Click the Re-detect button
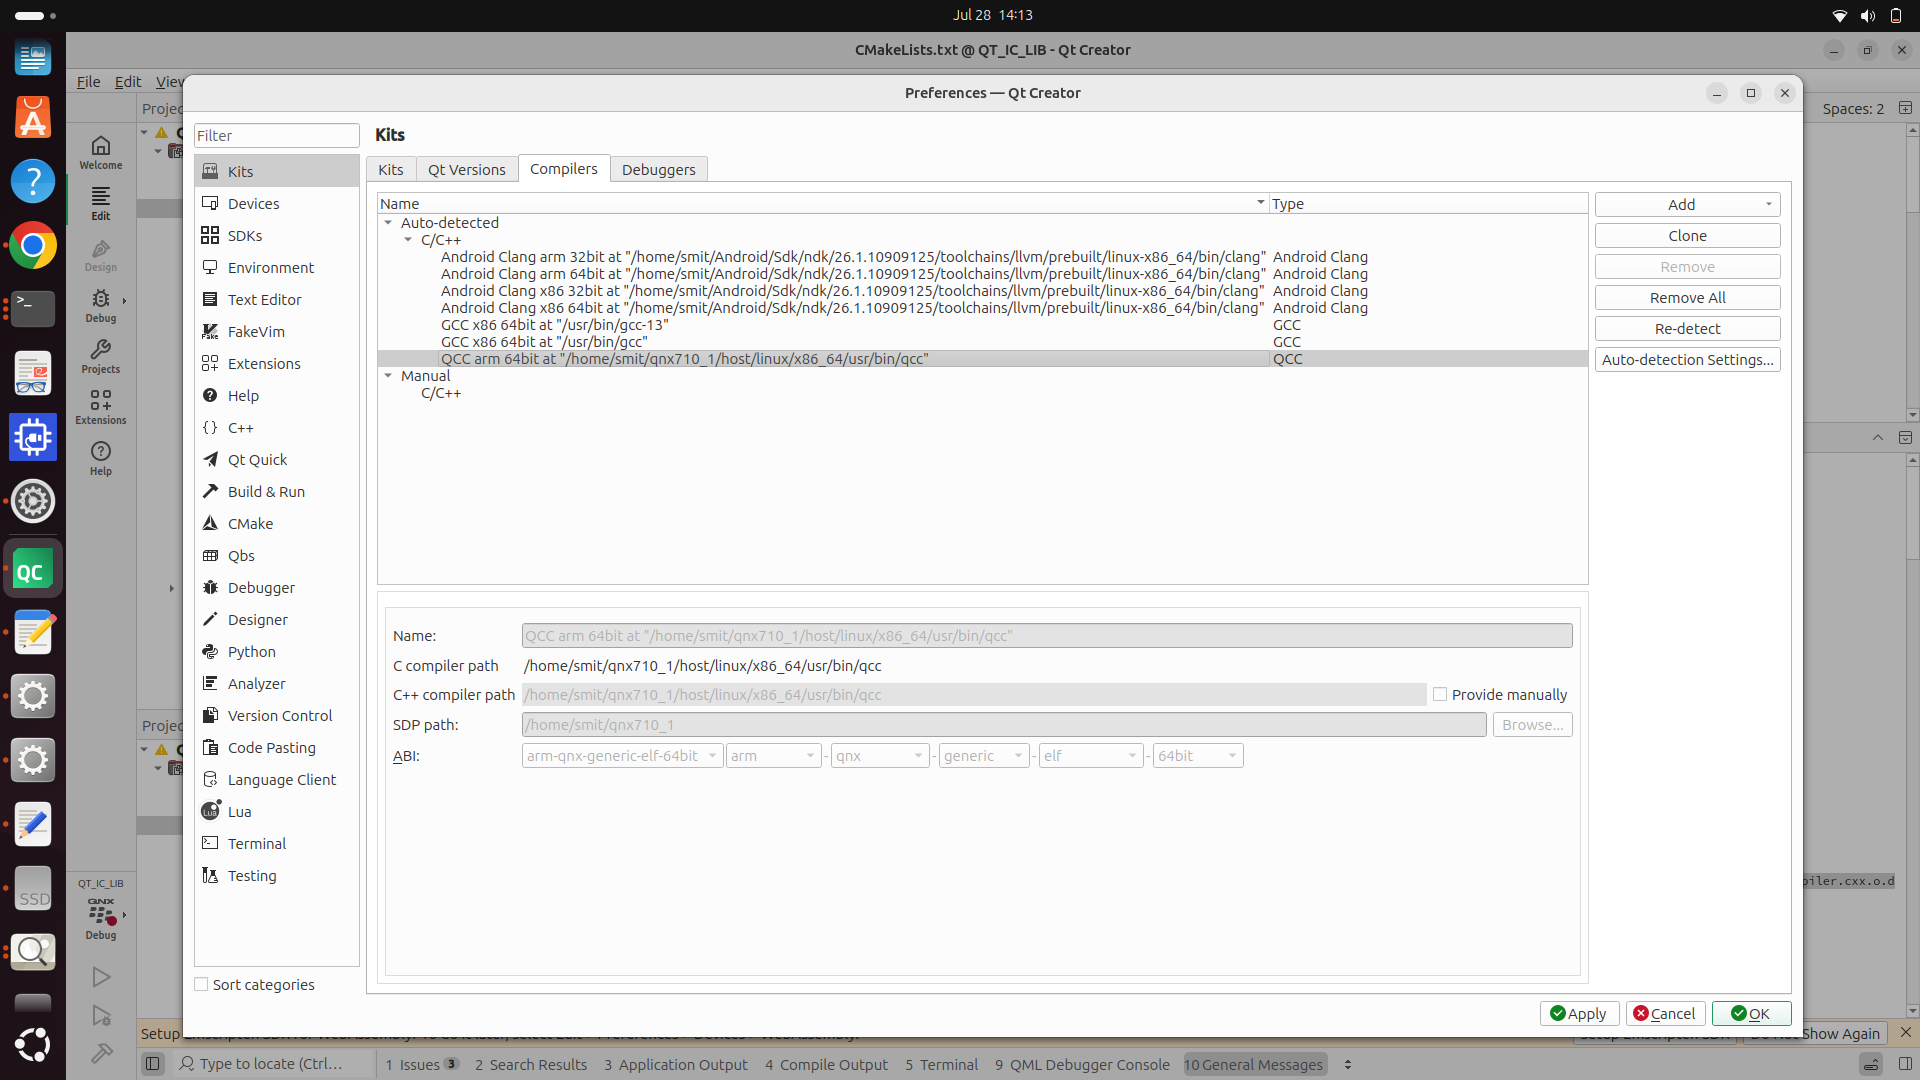This screenshot has height=1080, width=1920. point(1687,328)
